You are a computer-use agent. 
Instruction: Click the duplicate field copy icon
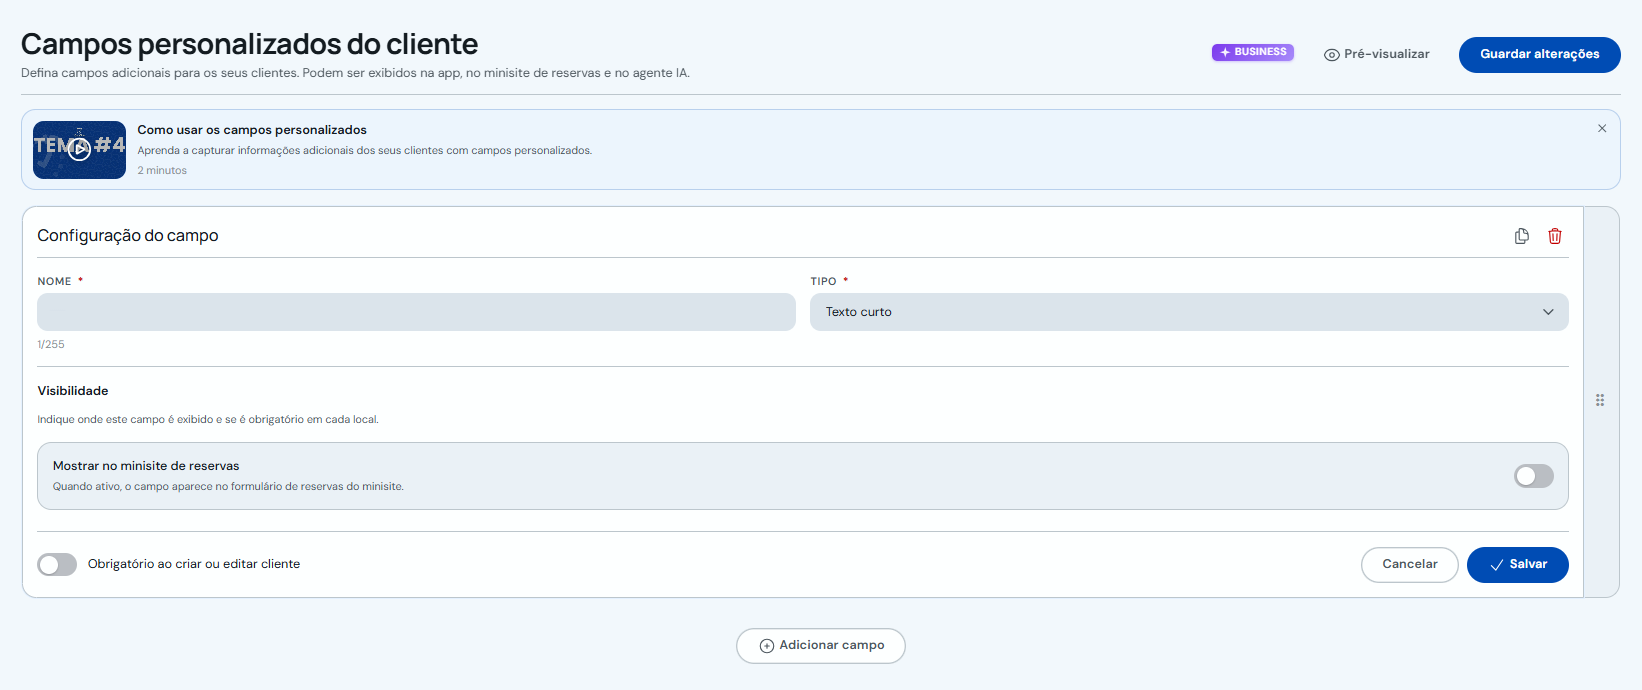click(1522, 236)
